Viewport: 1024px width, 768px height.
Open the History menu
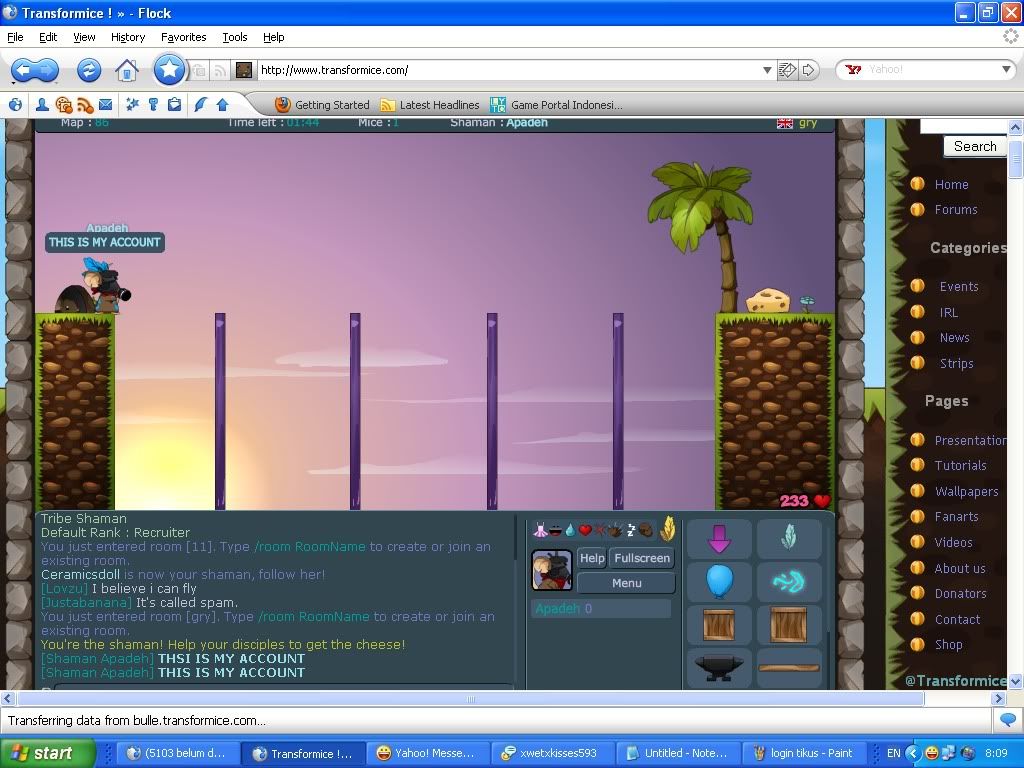pos(128,37)
